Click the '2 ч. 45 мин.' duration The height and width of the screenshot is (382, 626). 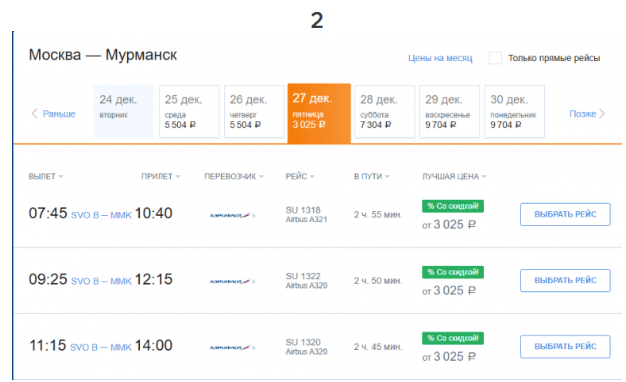click(378, 347)
